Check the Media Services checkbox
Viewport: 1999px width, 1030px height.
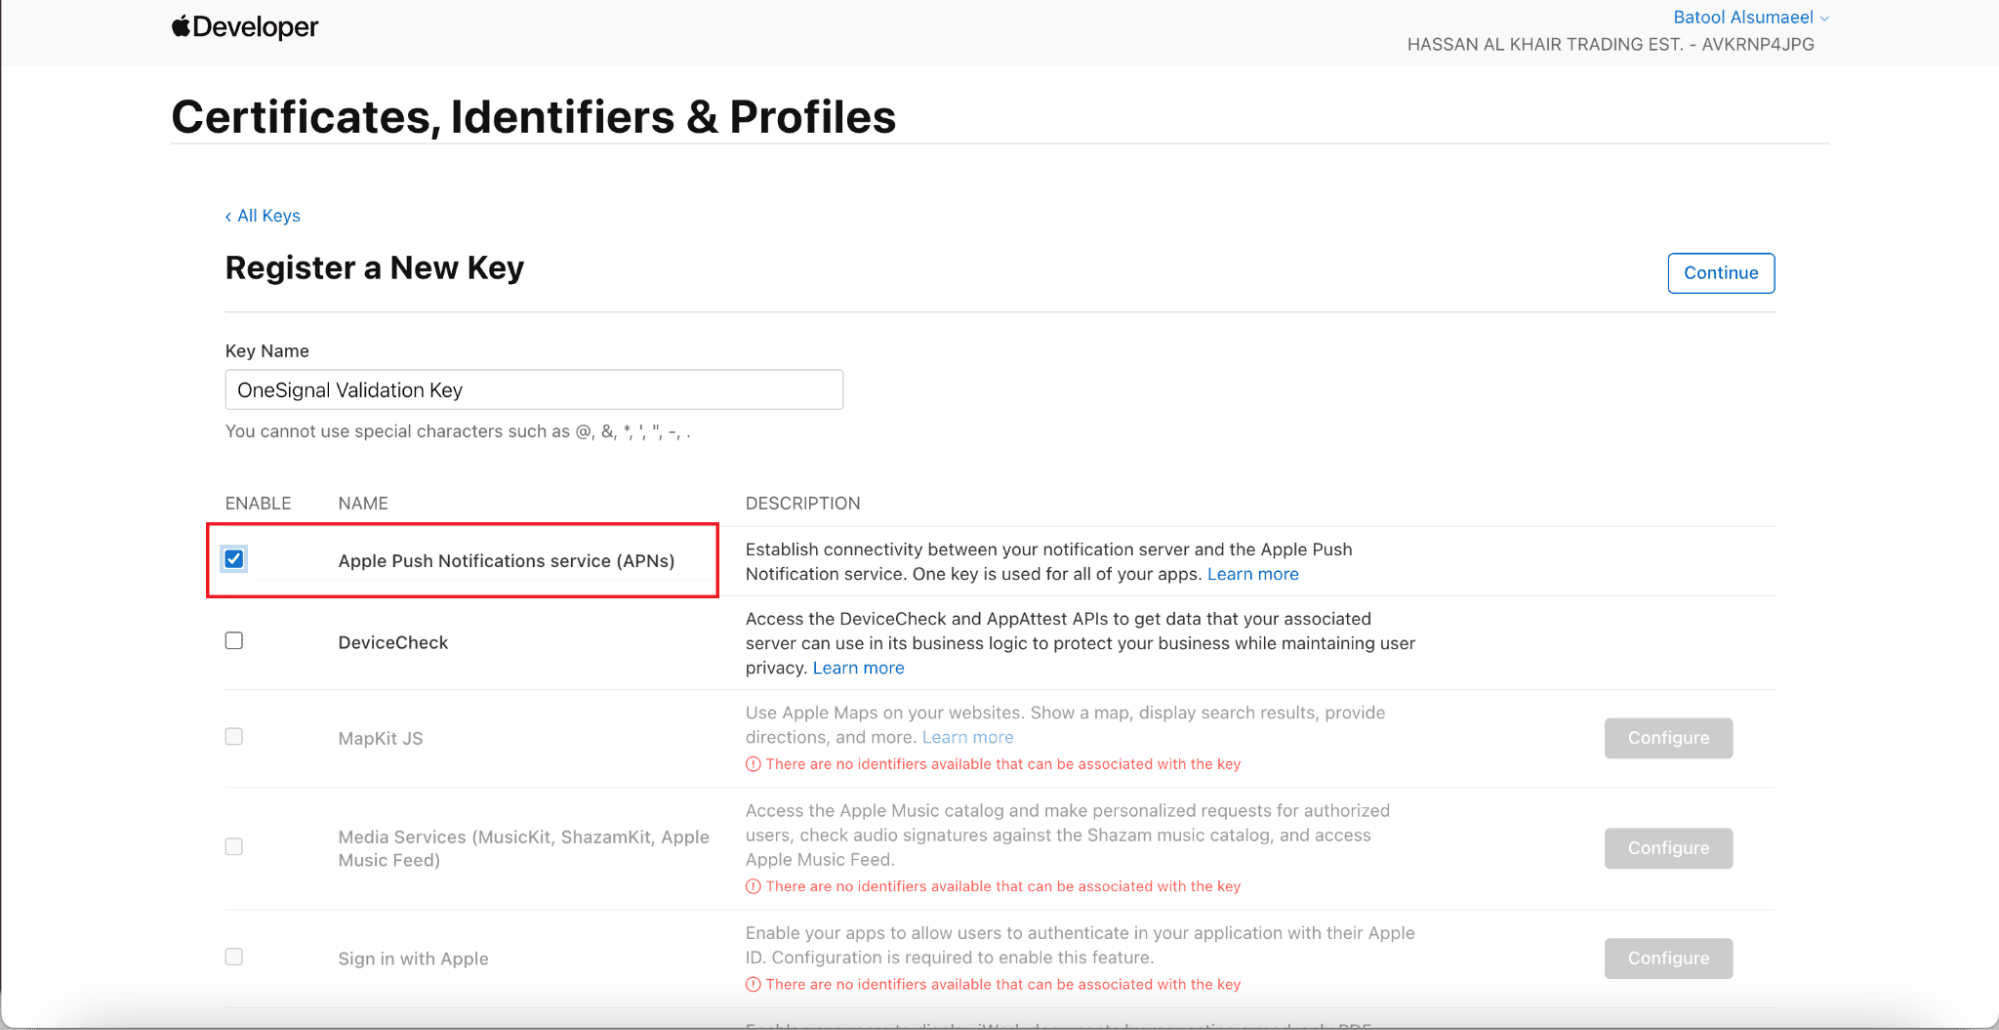234,847
